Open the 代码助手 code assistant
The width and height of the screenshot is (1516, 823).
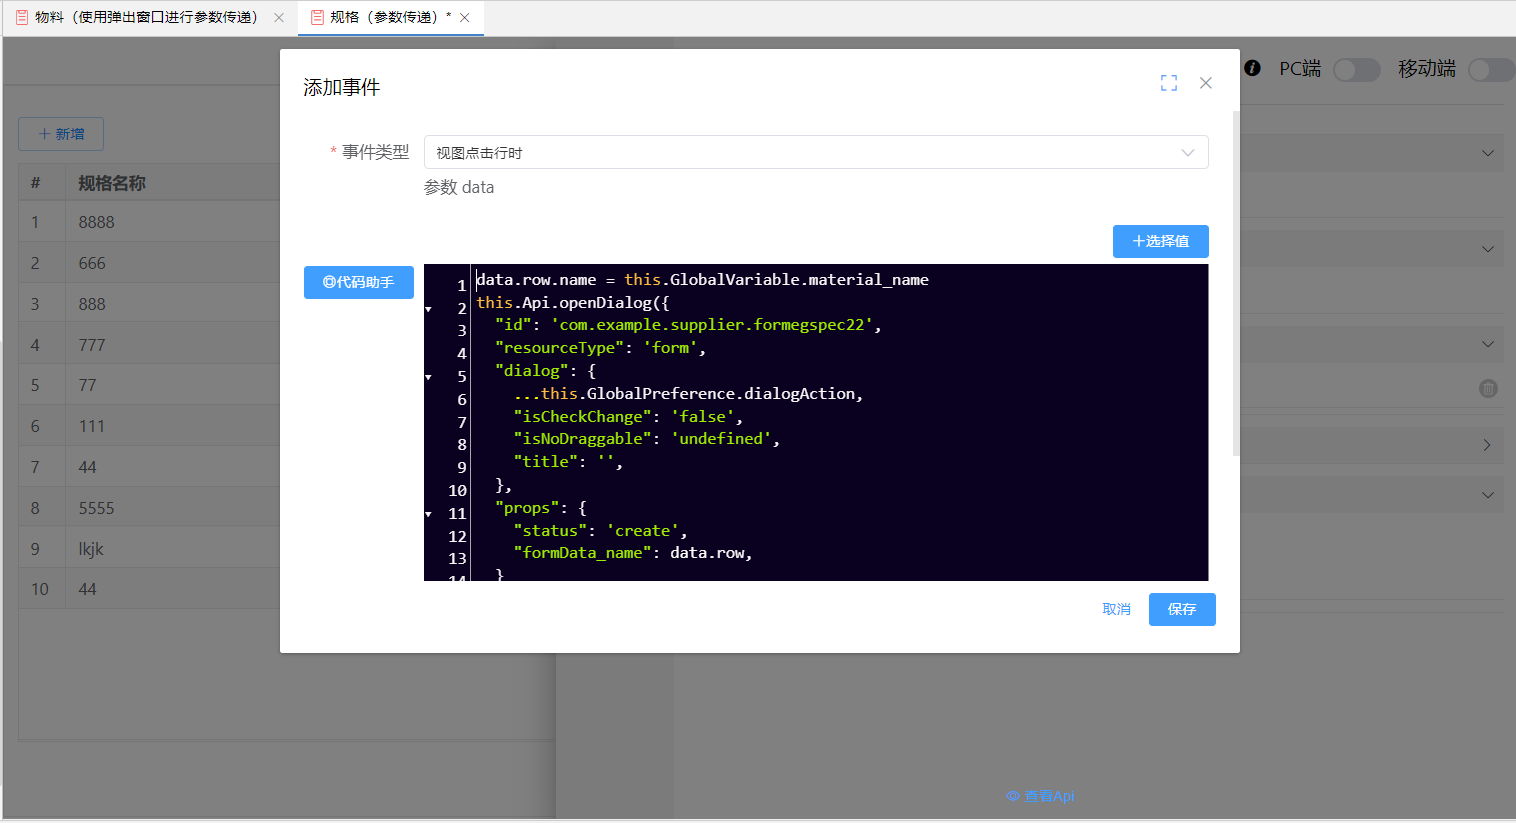[358, 282]
